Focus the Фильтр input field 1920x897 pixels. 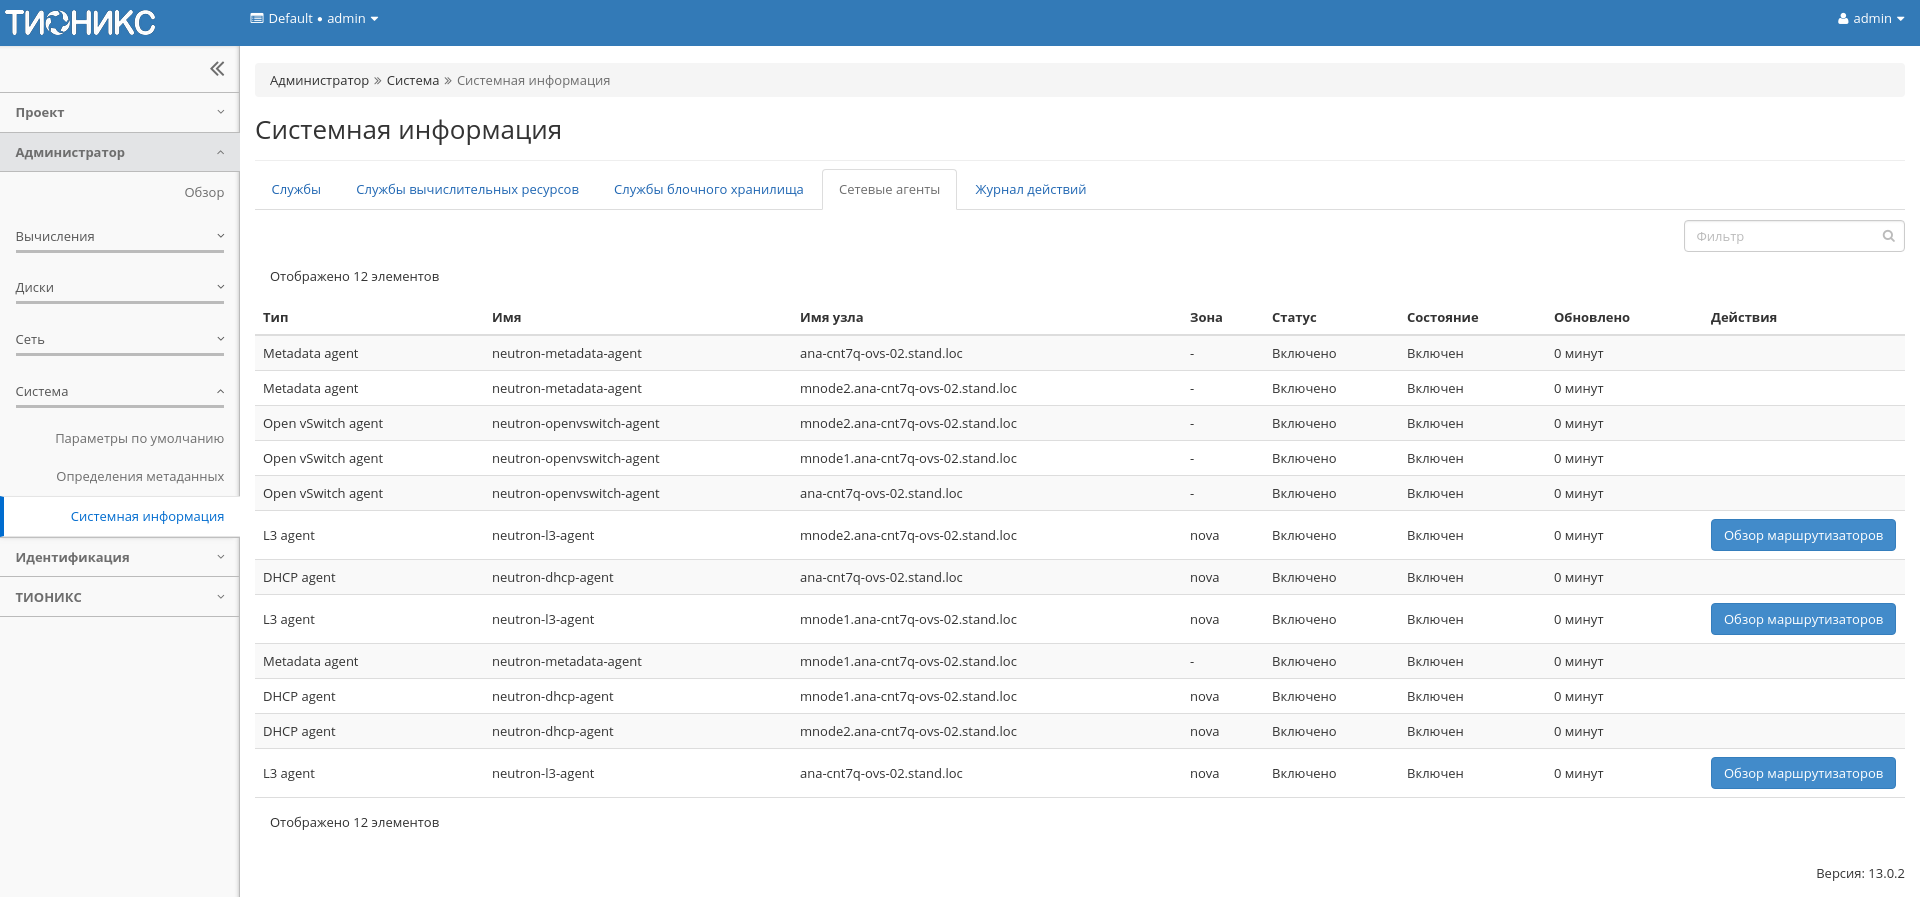(x=1780, y=237)
